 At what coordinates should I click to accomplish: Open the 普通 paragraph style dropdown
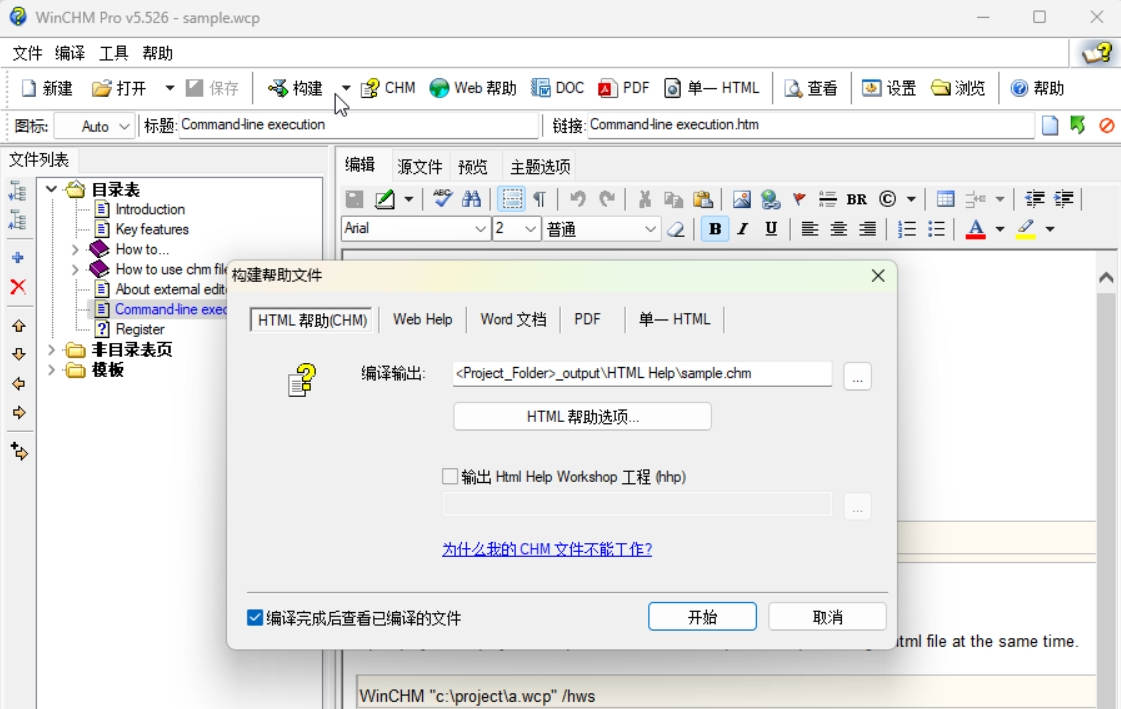pos(650,229)
